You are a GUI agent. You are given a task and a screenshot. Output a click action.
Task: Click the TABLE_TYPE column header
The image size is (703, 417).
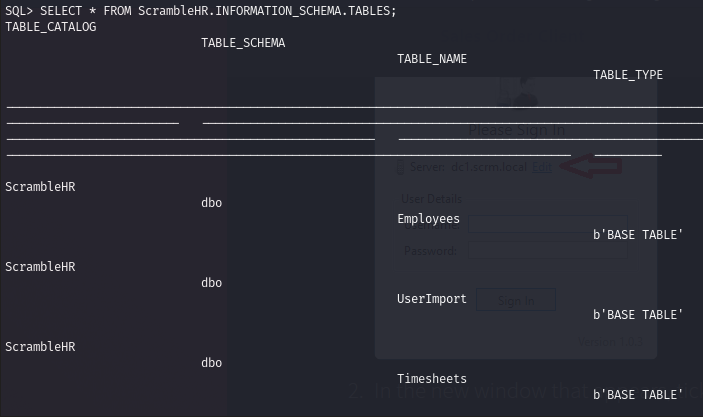click(628, 75)
